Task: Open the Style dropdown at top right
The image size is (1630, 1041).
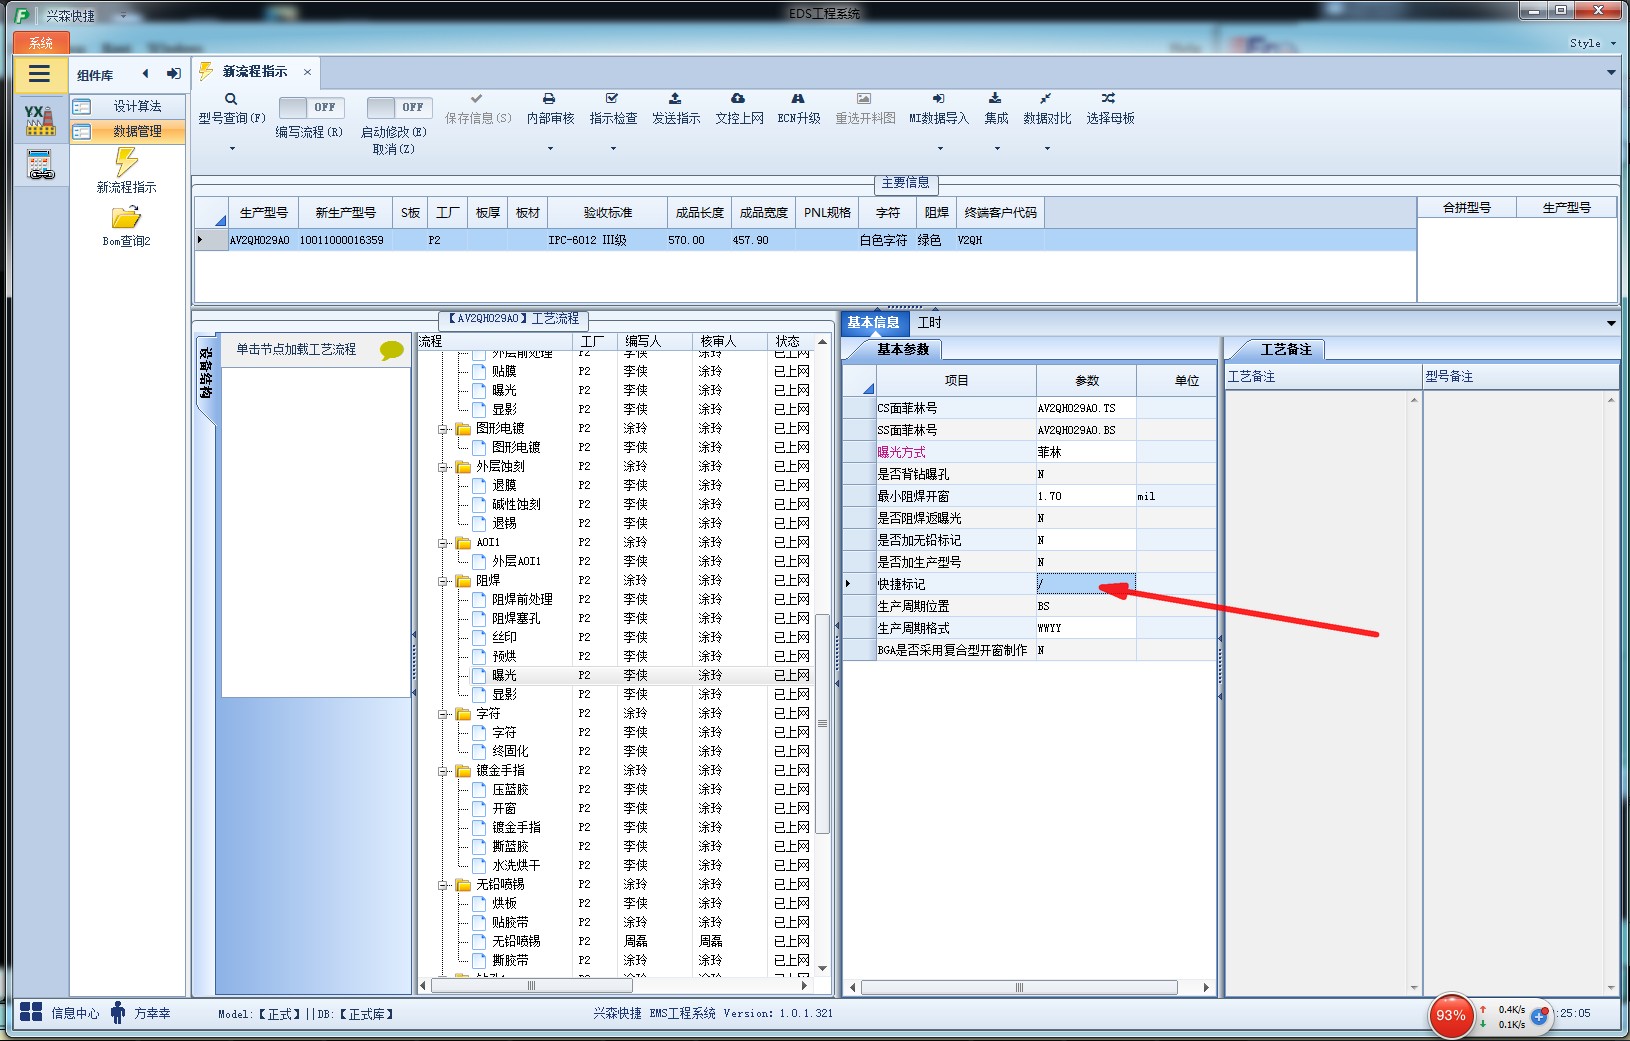Action: (1592, 44)
